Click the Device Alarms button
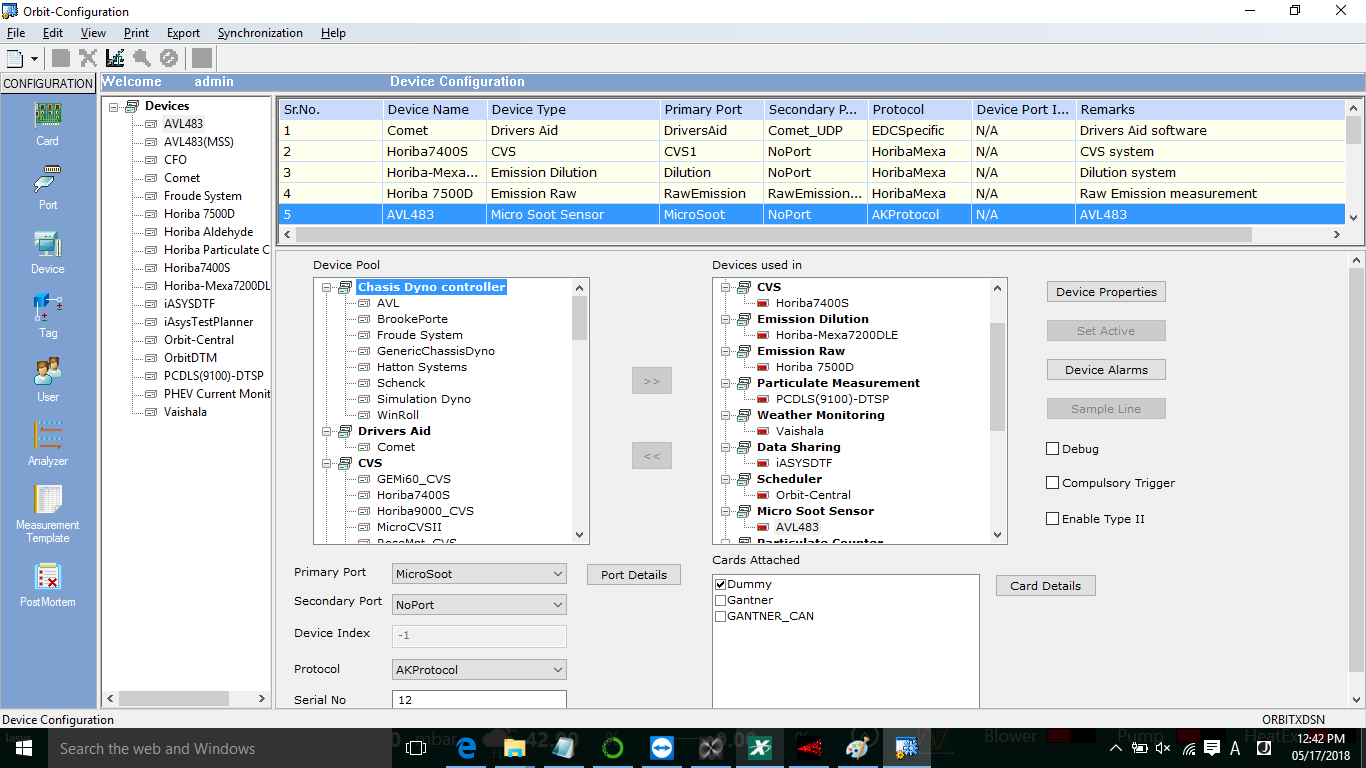 click(1106, 370)
